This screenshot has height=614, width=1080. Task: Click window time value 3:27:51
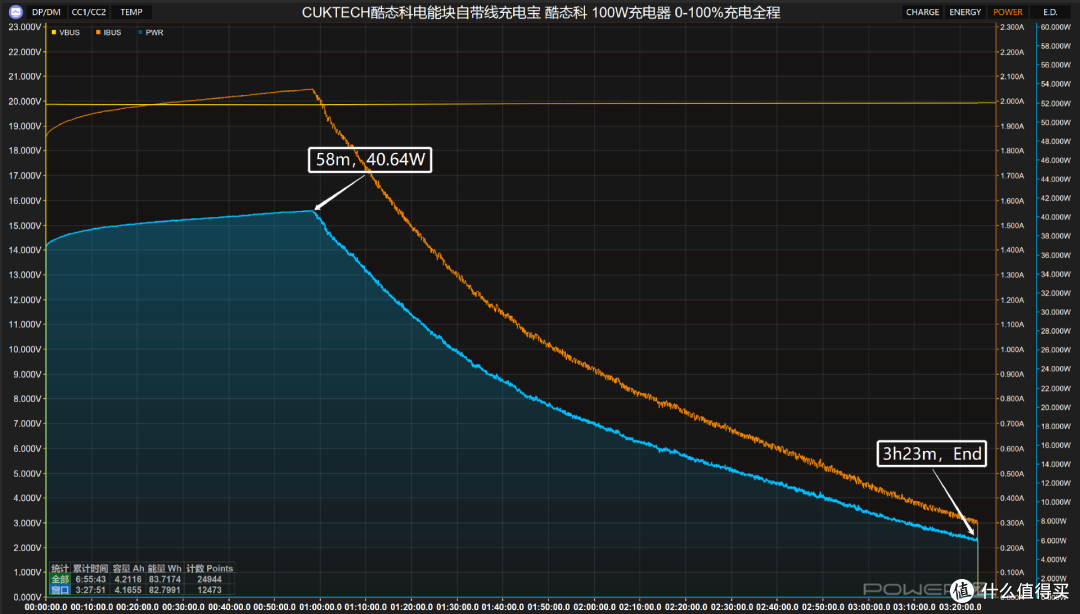click(91, 590)
